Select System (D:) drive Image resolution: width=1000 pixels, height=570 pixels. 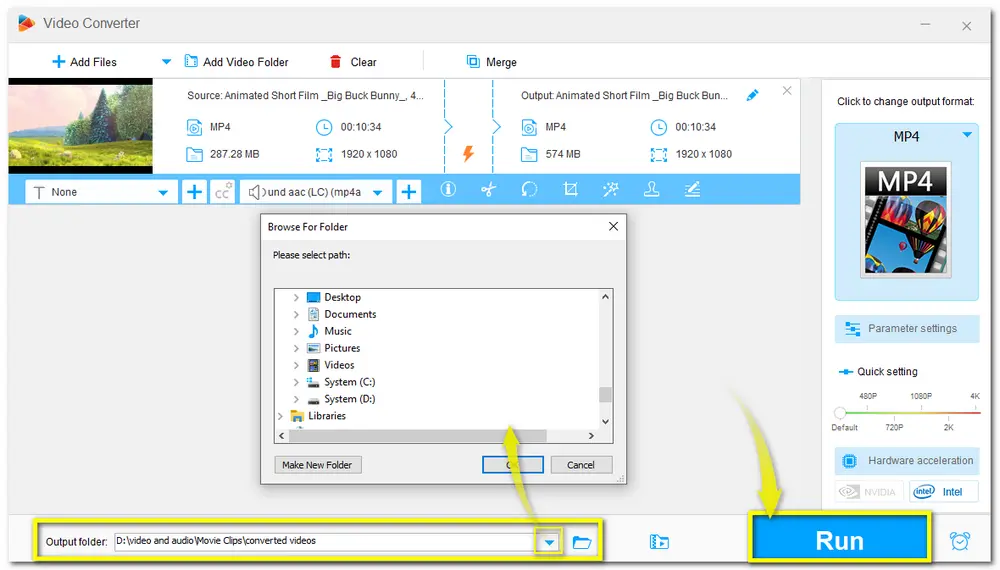pyautogui.click(x=349, y=398)
